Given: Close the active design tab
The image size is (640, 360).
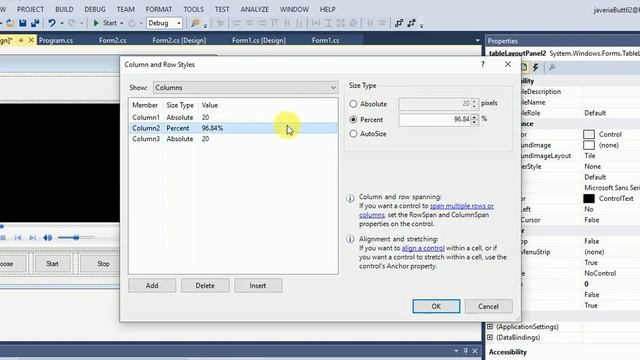Looking at the screenshot, I should (x=31, y=40).
